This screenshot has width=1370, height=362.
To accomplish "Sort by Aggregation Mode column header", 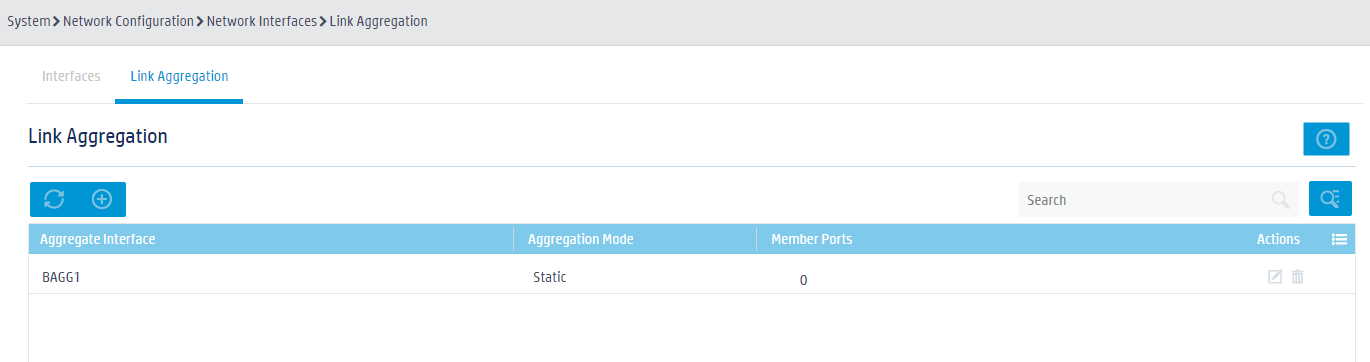I will tap(581, 239).
